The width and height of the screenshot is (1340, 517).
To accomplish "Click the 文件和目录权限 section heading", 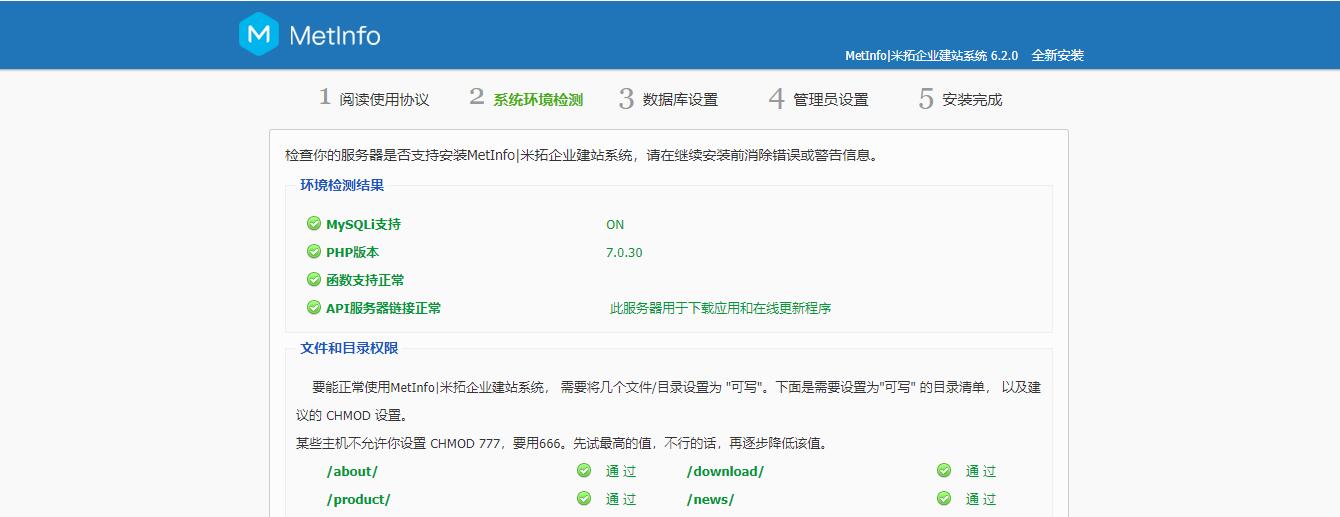I will point(349,348).
